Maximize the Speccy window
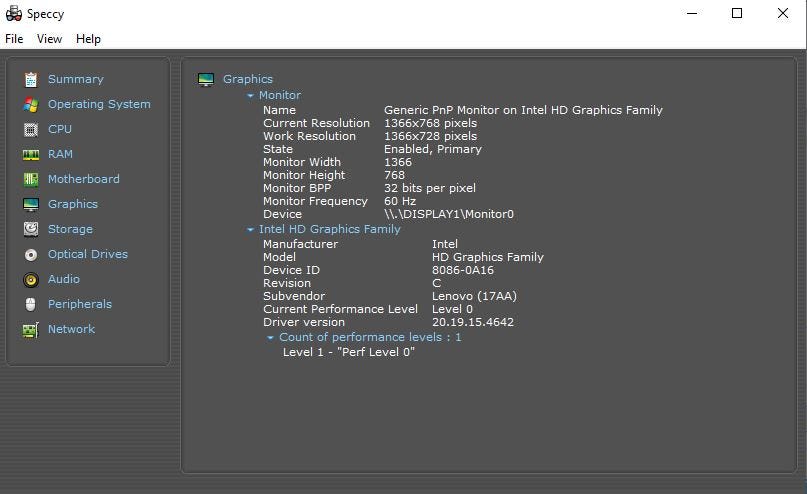This screenshot has width=807, height=494. click(737, 13)
